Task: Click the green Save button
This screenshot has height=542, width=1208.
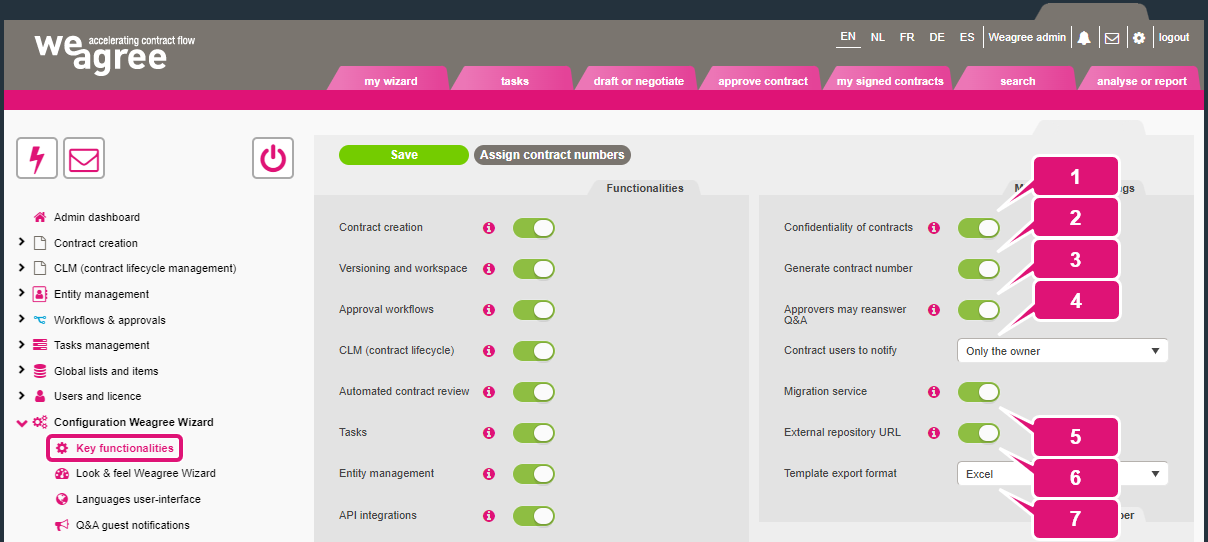Action: pyautogui.click(x=404, y=155)
